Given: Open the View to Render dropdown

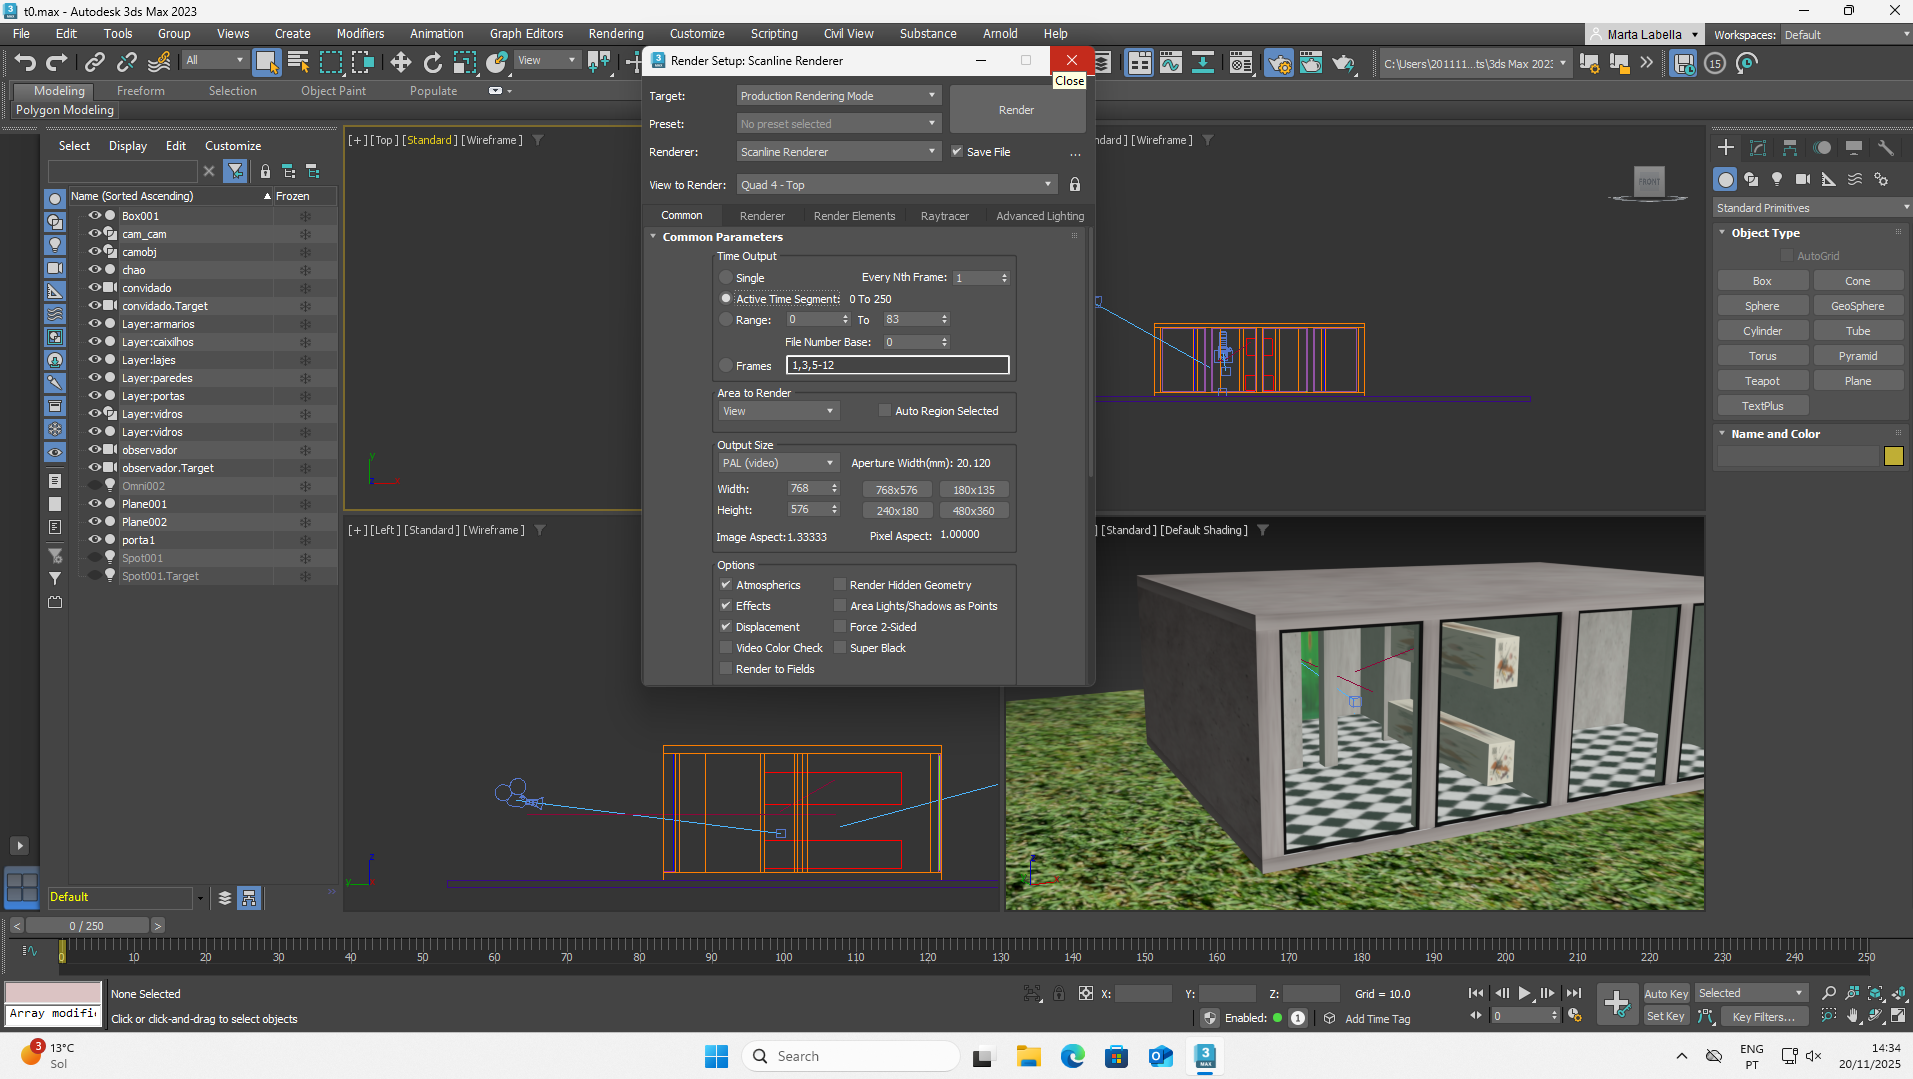Looking at the screenshot, I should tap(896, 185).
